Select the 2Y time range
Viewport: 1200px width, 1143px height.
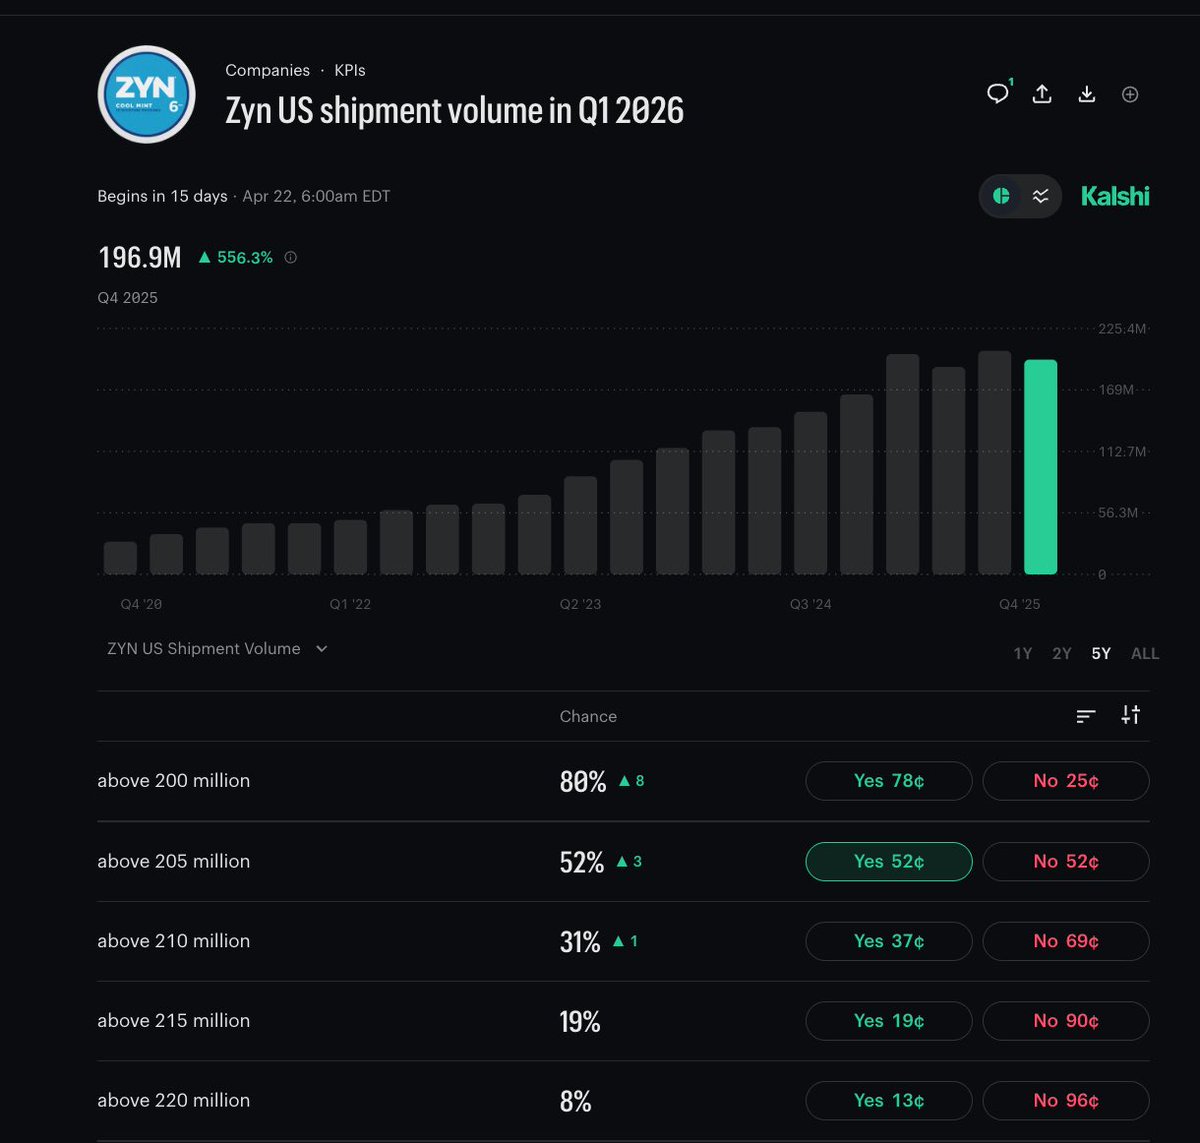[1061, 653]
